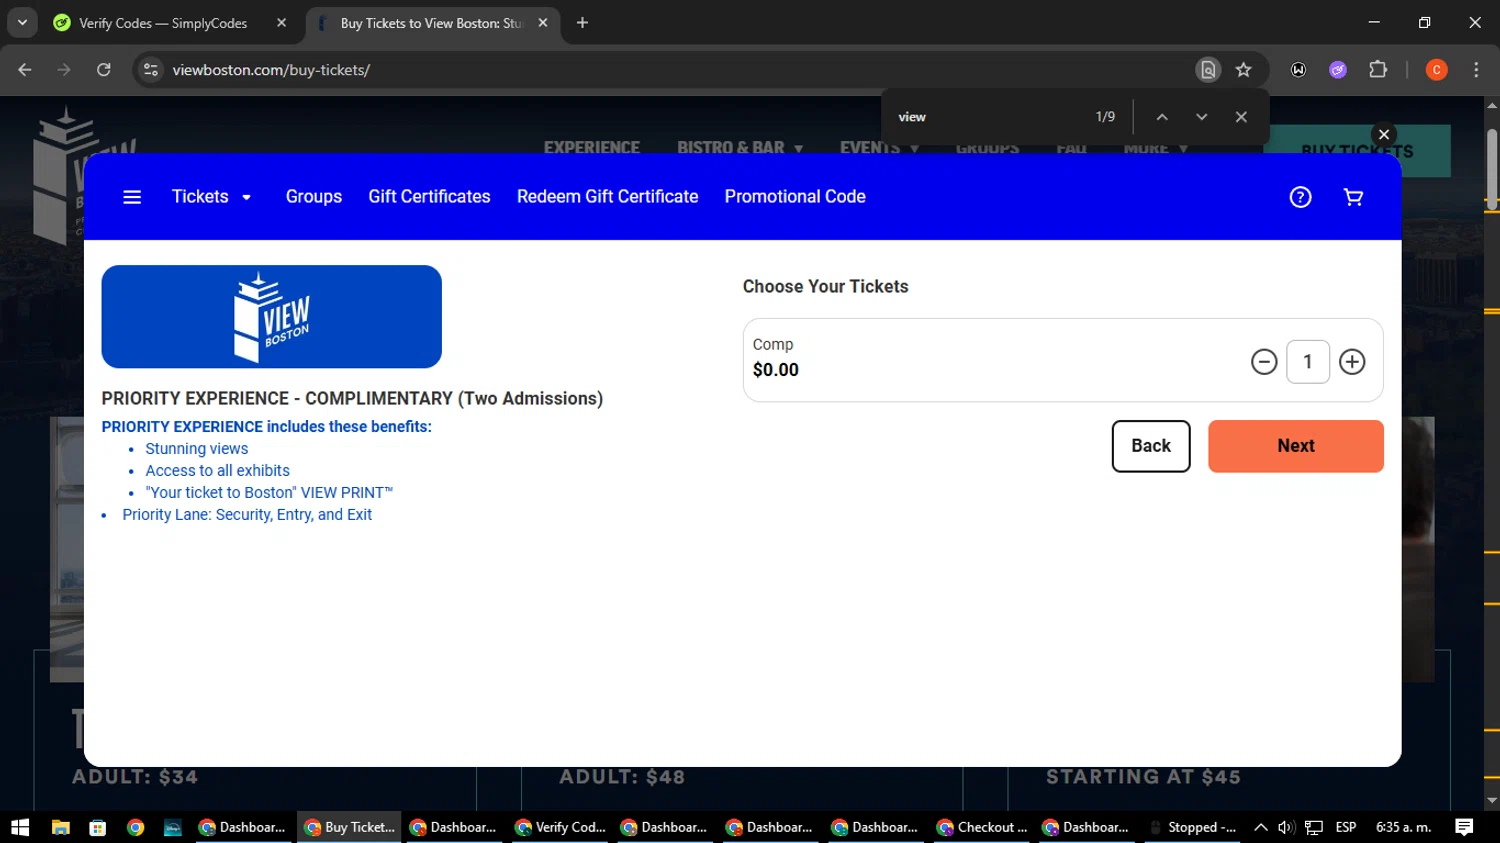The width and height of the screenshot is (1500, 843).
Task: Increase Comp ticket quantity with plus icon
Action: coord(1352,362)
